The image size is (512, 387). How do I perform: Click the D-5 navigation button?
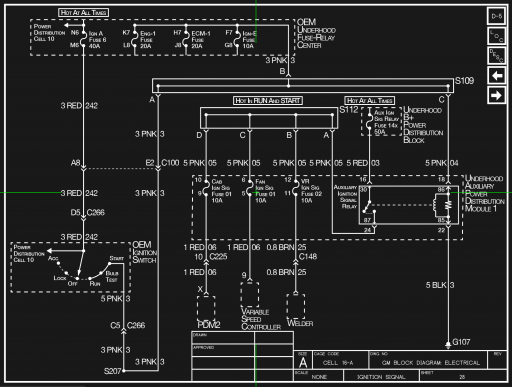click(x=497, y=16)
